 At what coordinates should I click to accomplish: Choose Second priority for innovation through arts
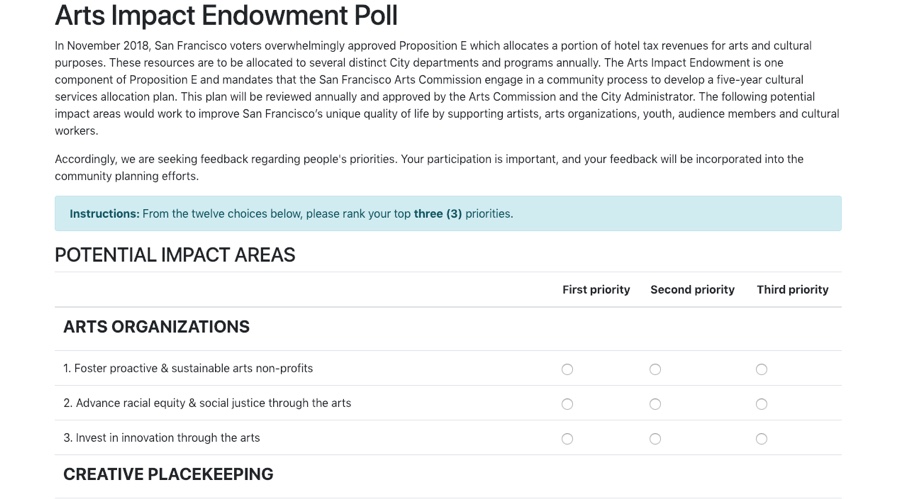coord(655,439)
